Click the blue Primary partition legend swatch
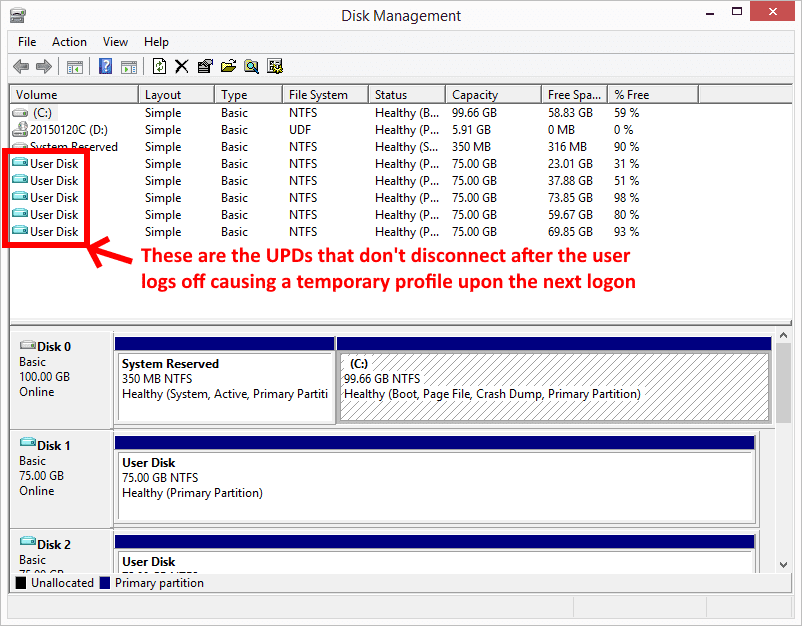The image size is (802, 626). (x=105, y=583)
